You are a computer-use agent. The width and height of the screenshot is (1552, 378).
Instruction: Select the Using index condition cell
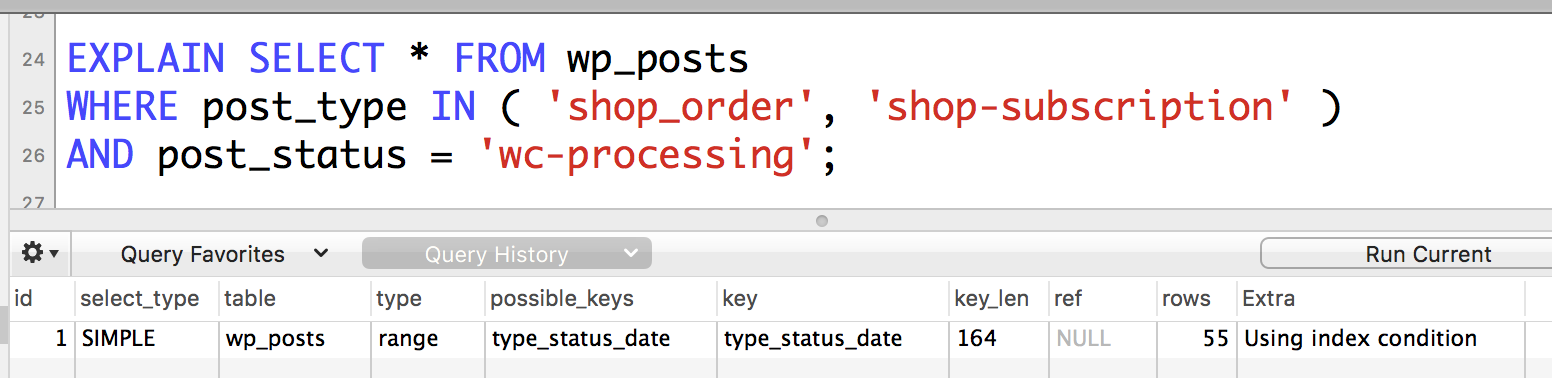point(1381,339)
